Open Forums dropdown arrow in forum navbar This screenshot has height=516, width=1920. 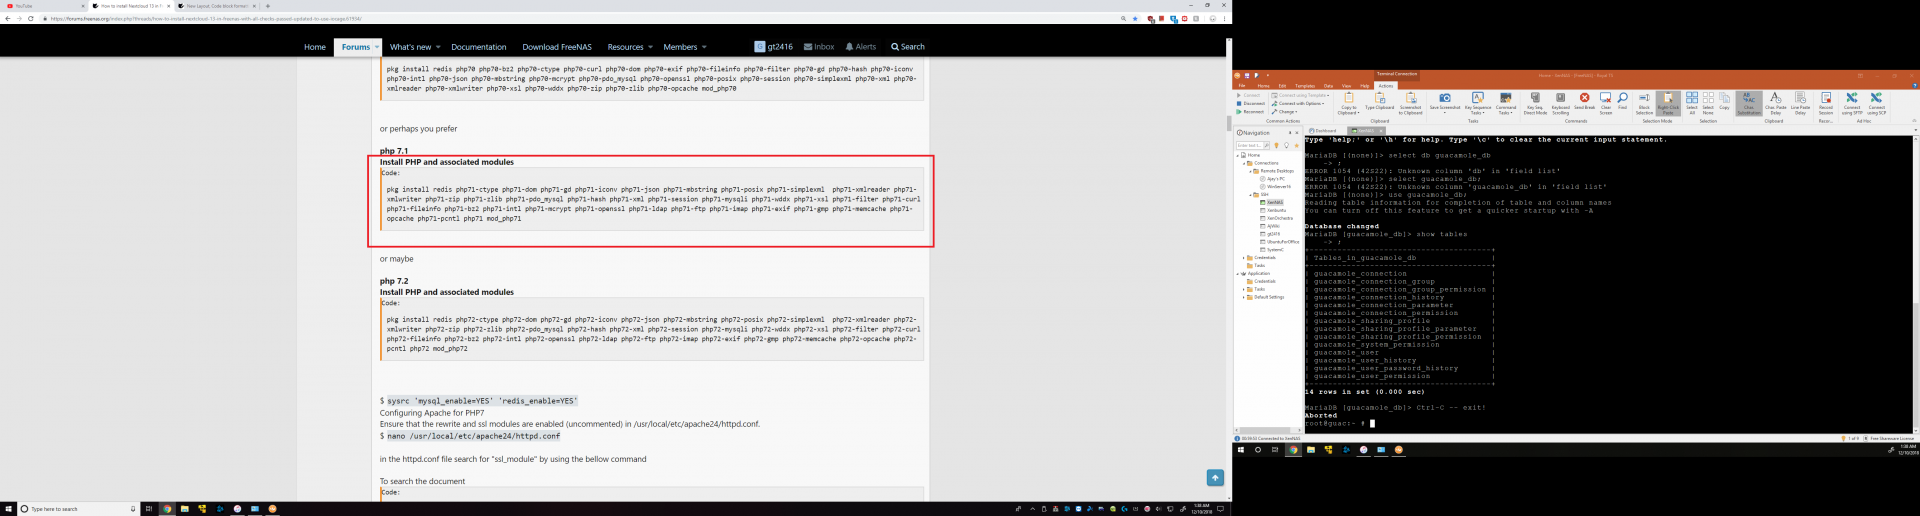tap(377, 47)
